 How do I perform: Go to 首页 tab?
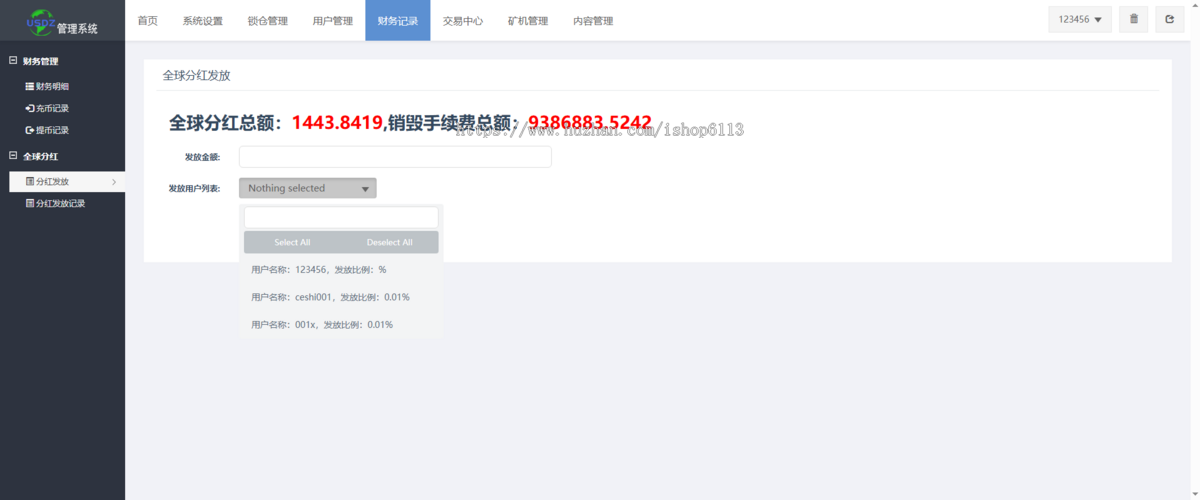tap(147, 20)
